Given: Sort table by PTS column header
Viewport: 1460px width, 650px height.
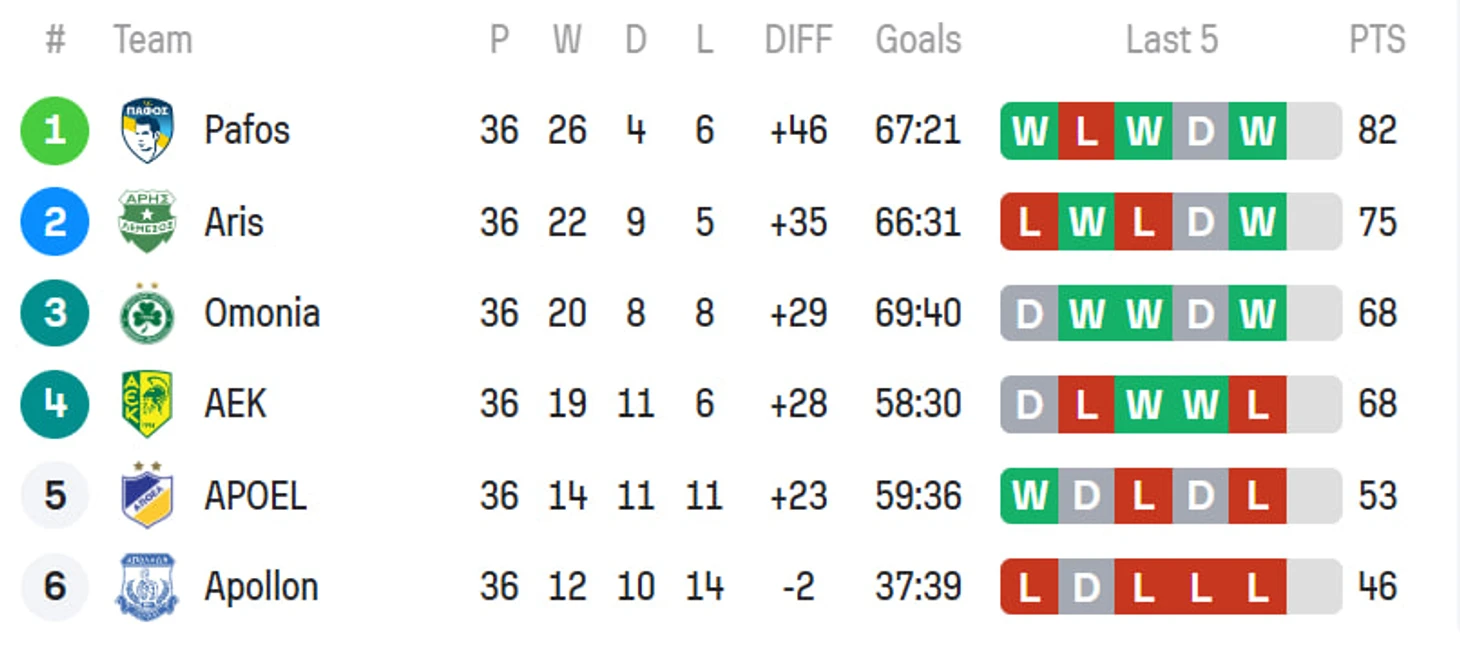Looking at the screenshot, I should click(1377, 40).
